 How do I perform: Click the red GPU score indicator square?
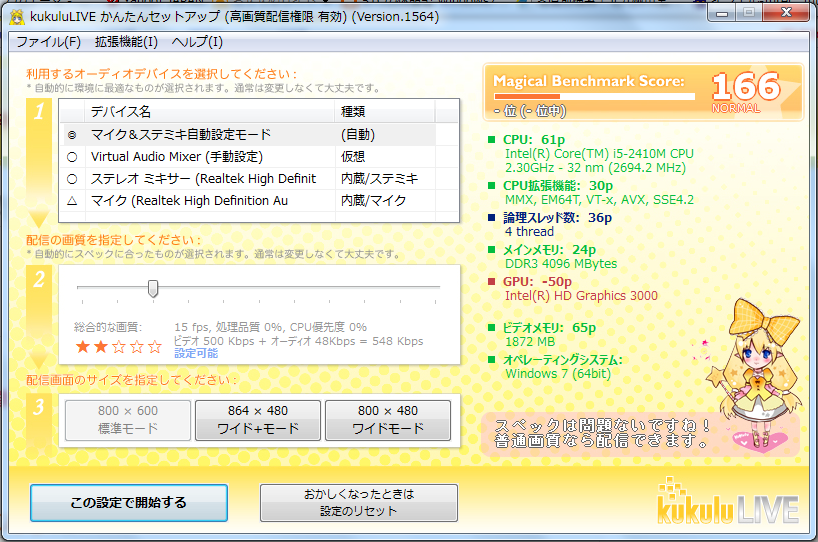pyautogui.click(x=492, y=282)
